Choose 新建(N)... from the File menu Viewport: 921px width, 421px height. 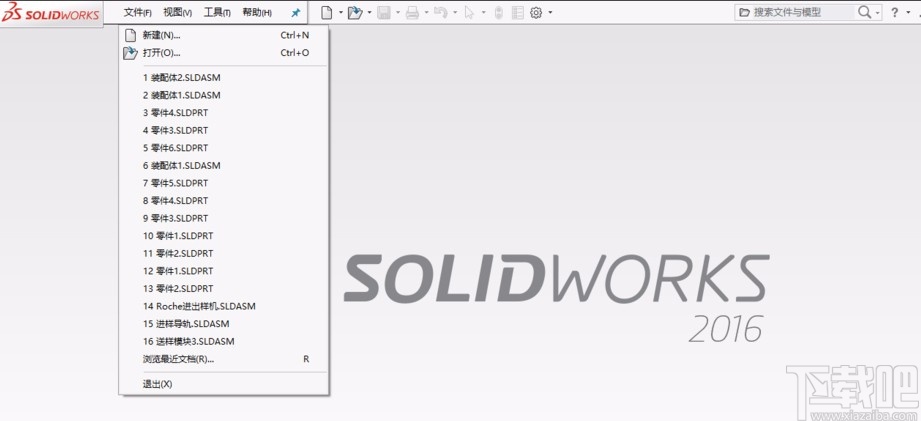(x=224, y=35)
